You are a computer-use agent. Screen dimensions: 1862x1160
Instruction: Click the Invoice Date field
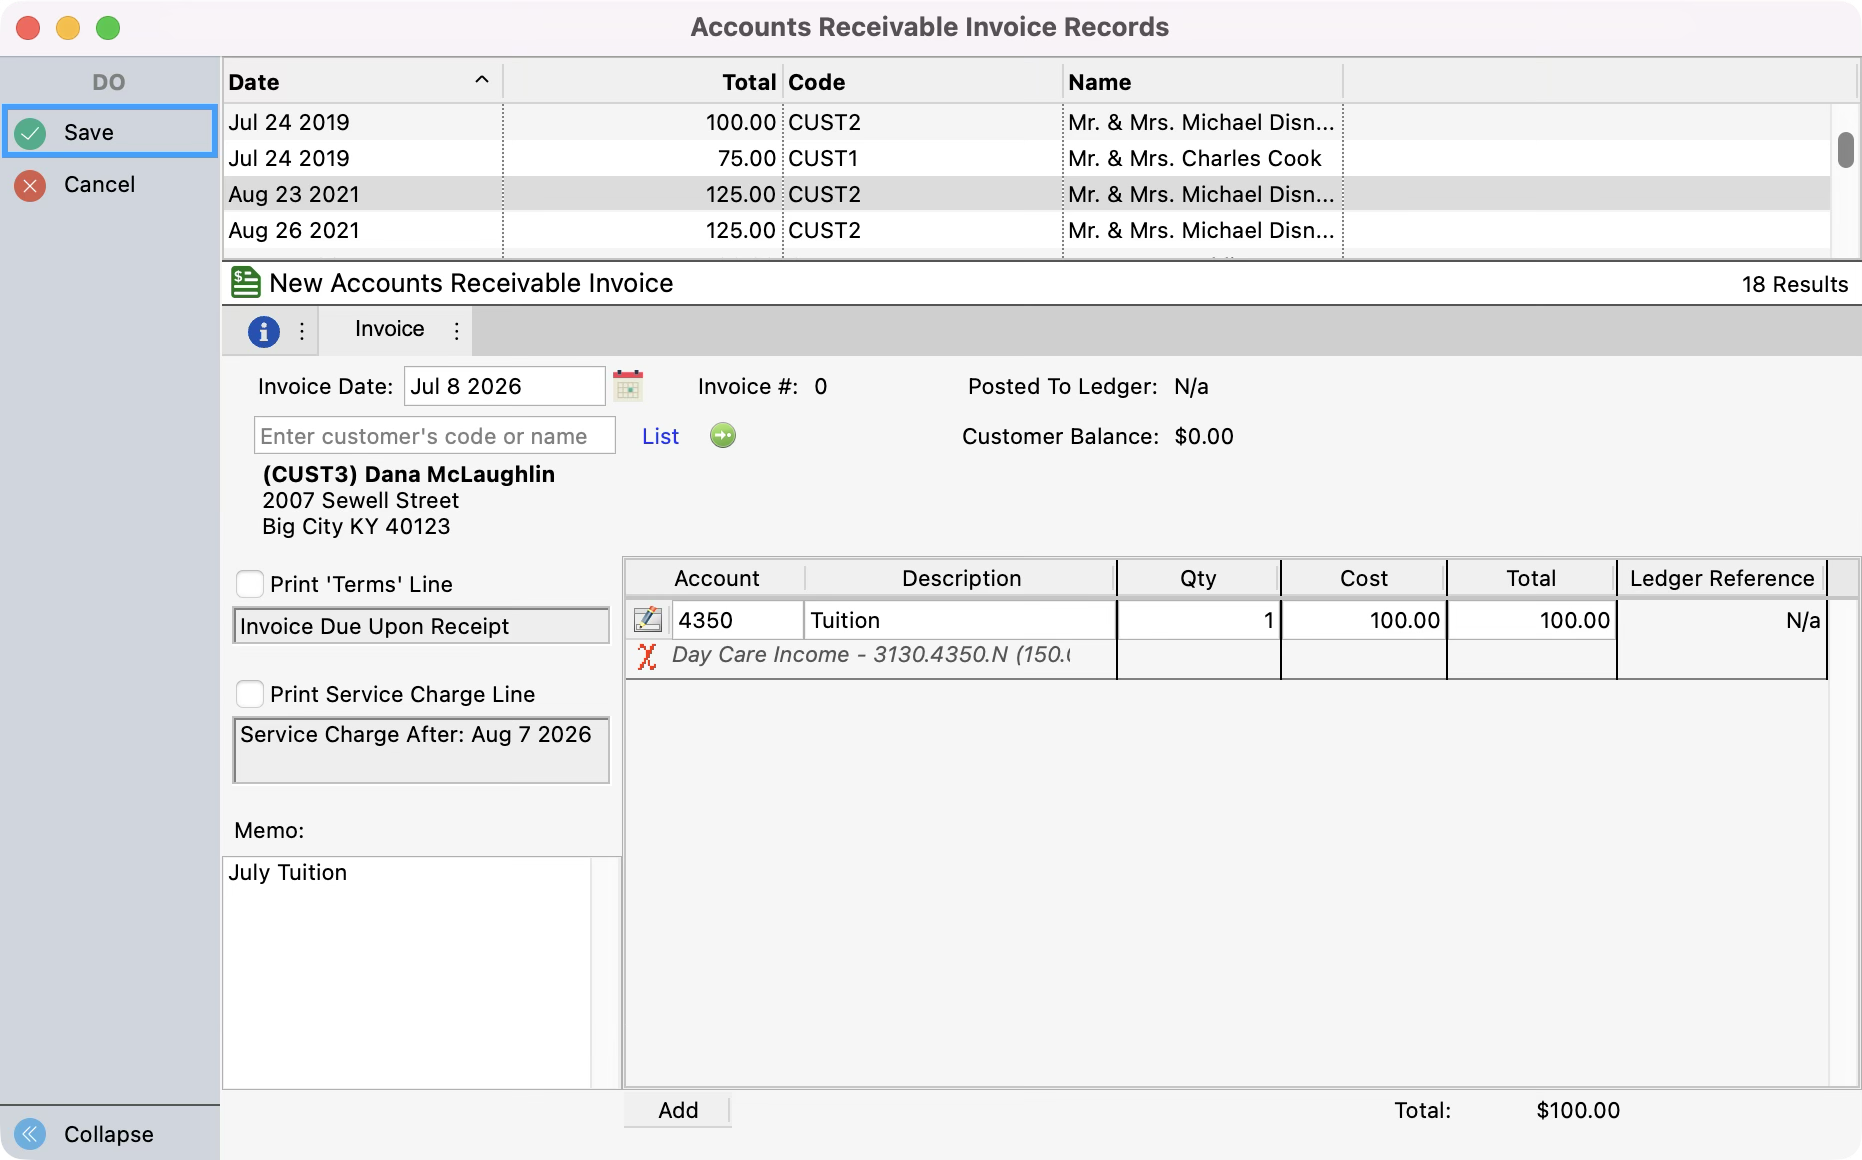tap(505, 386)
